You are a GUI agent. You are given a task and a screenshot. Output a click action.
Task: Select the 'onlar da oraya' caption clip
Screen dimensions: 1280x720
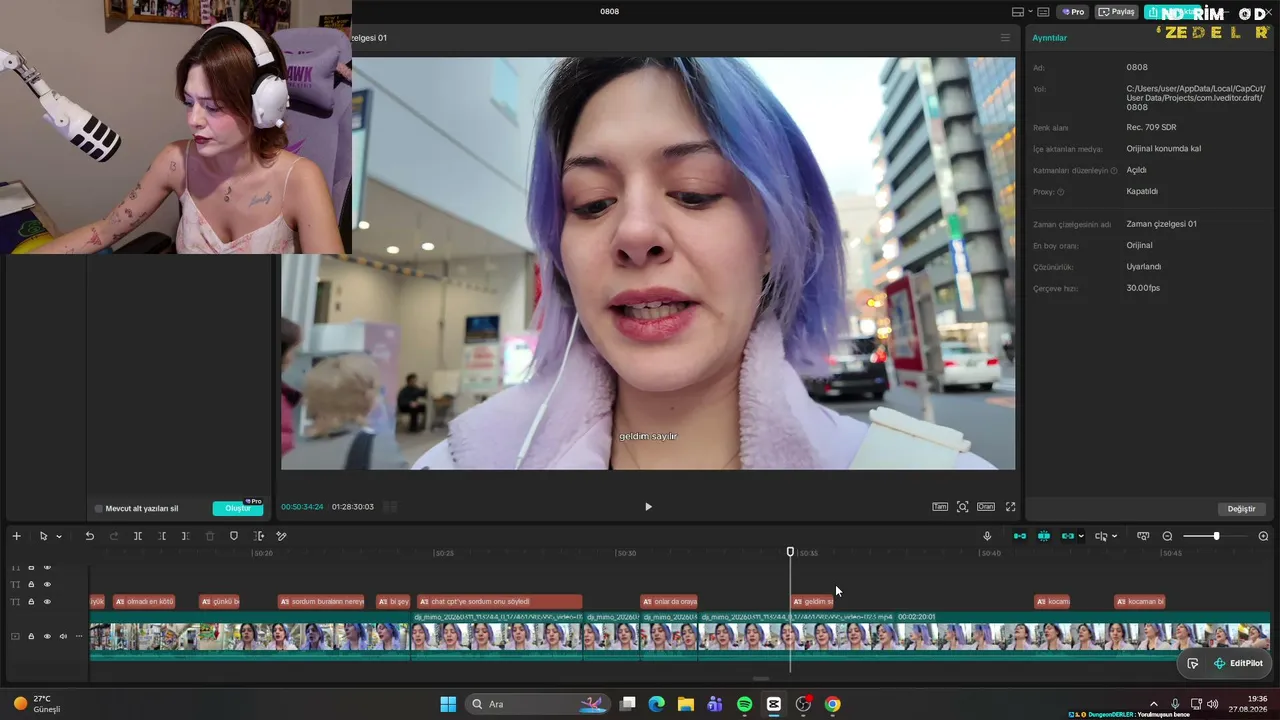[x=669, y=602]
